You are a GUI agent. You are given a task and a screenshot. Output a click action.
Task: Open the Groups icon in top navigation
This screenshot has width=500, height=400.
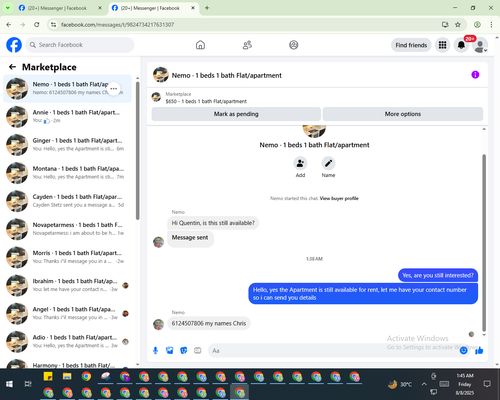click(x=293, y=45)
